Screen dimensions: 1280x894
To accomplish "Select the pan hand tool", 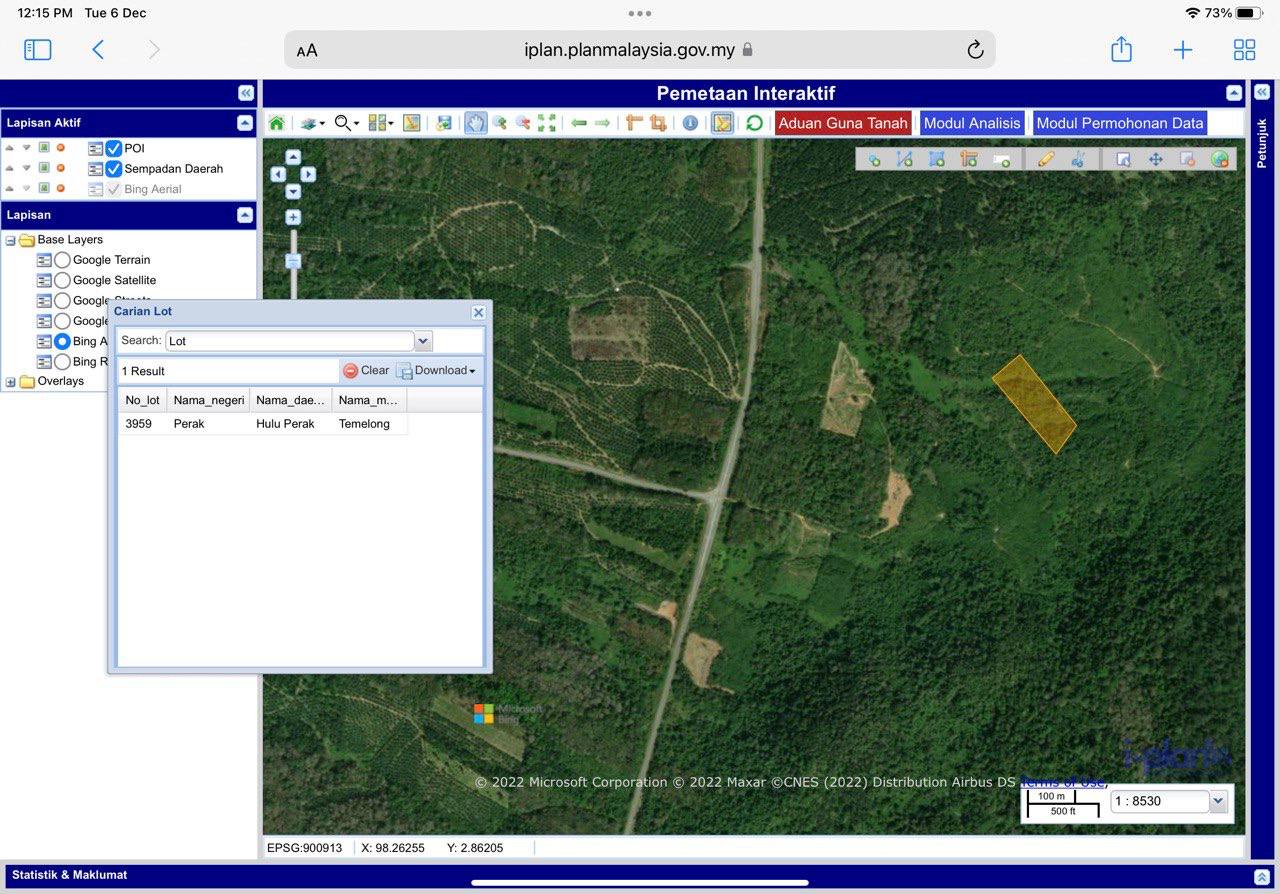I will (x=475, y=123).
